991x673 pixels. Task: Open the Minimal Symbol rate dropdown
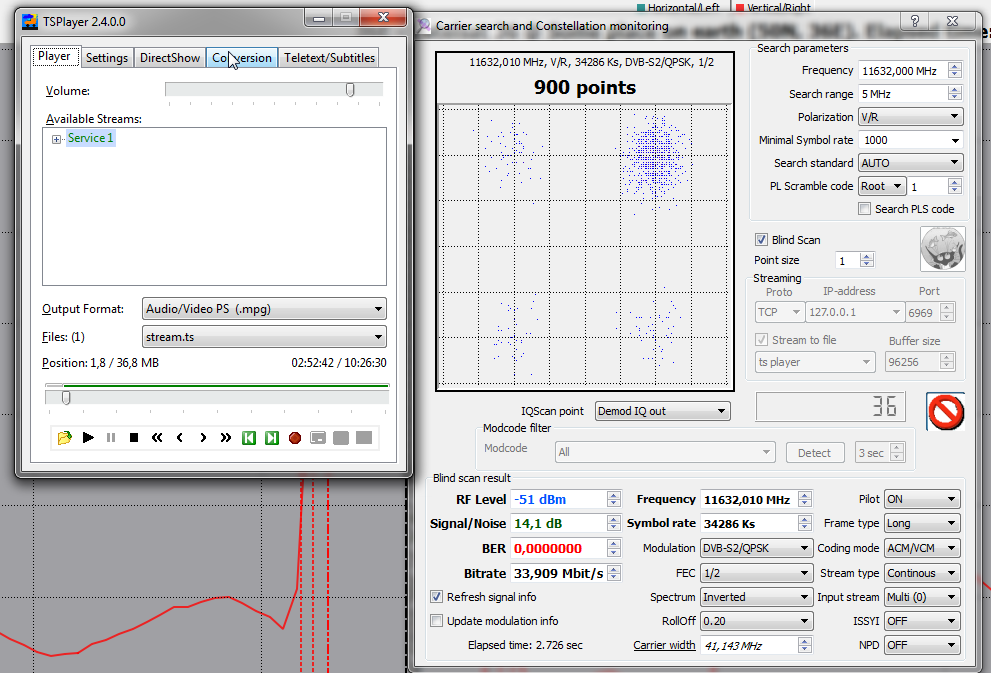click(x=910, y=140)
